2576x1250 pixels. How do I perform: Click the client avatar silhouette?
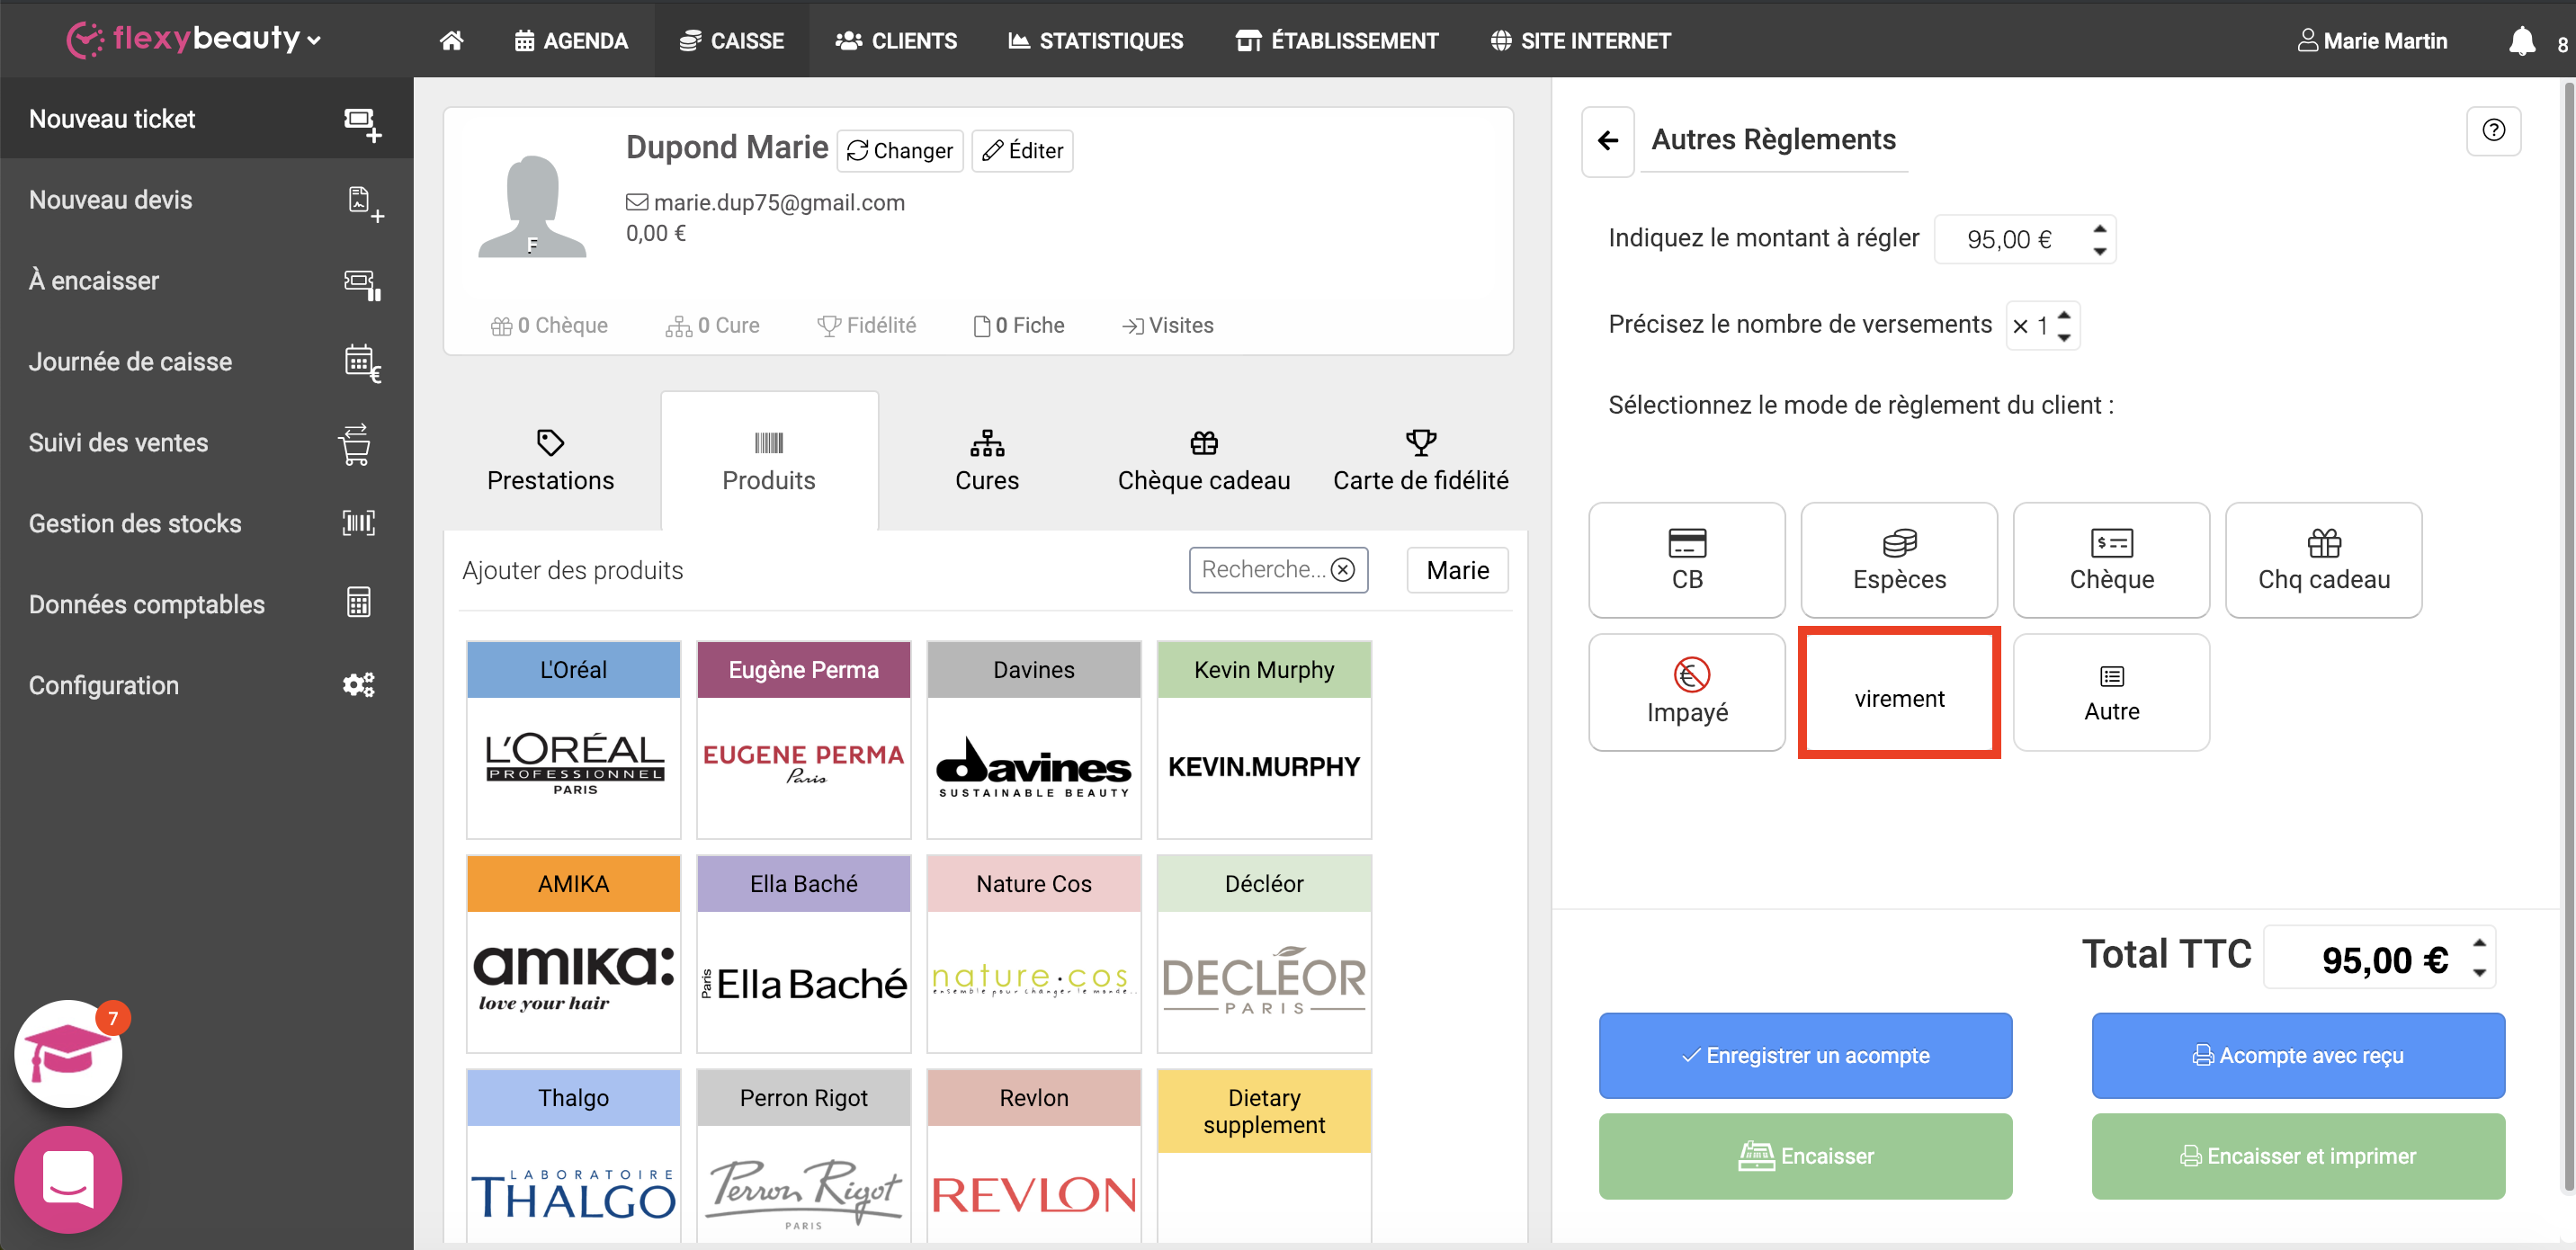coord(532,206)
